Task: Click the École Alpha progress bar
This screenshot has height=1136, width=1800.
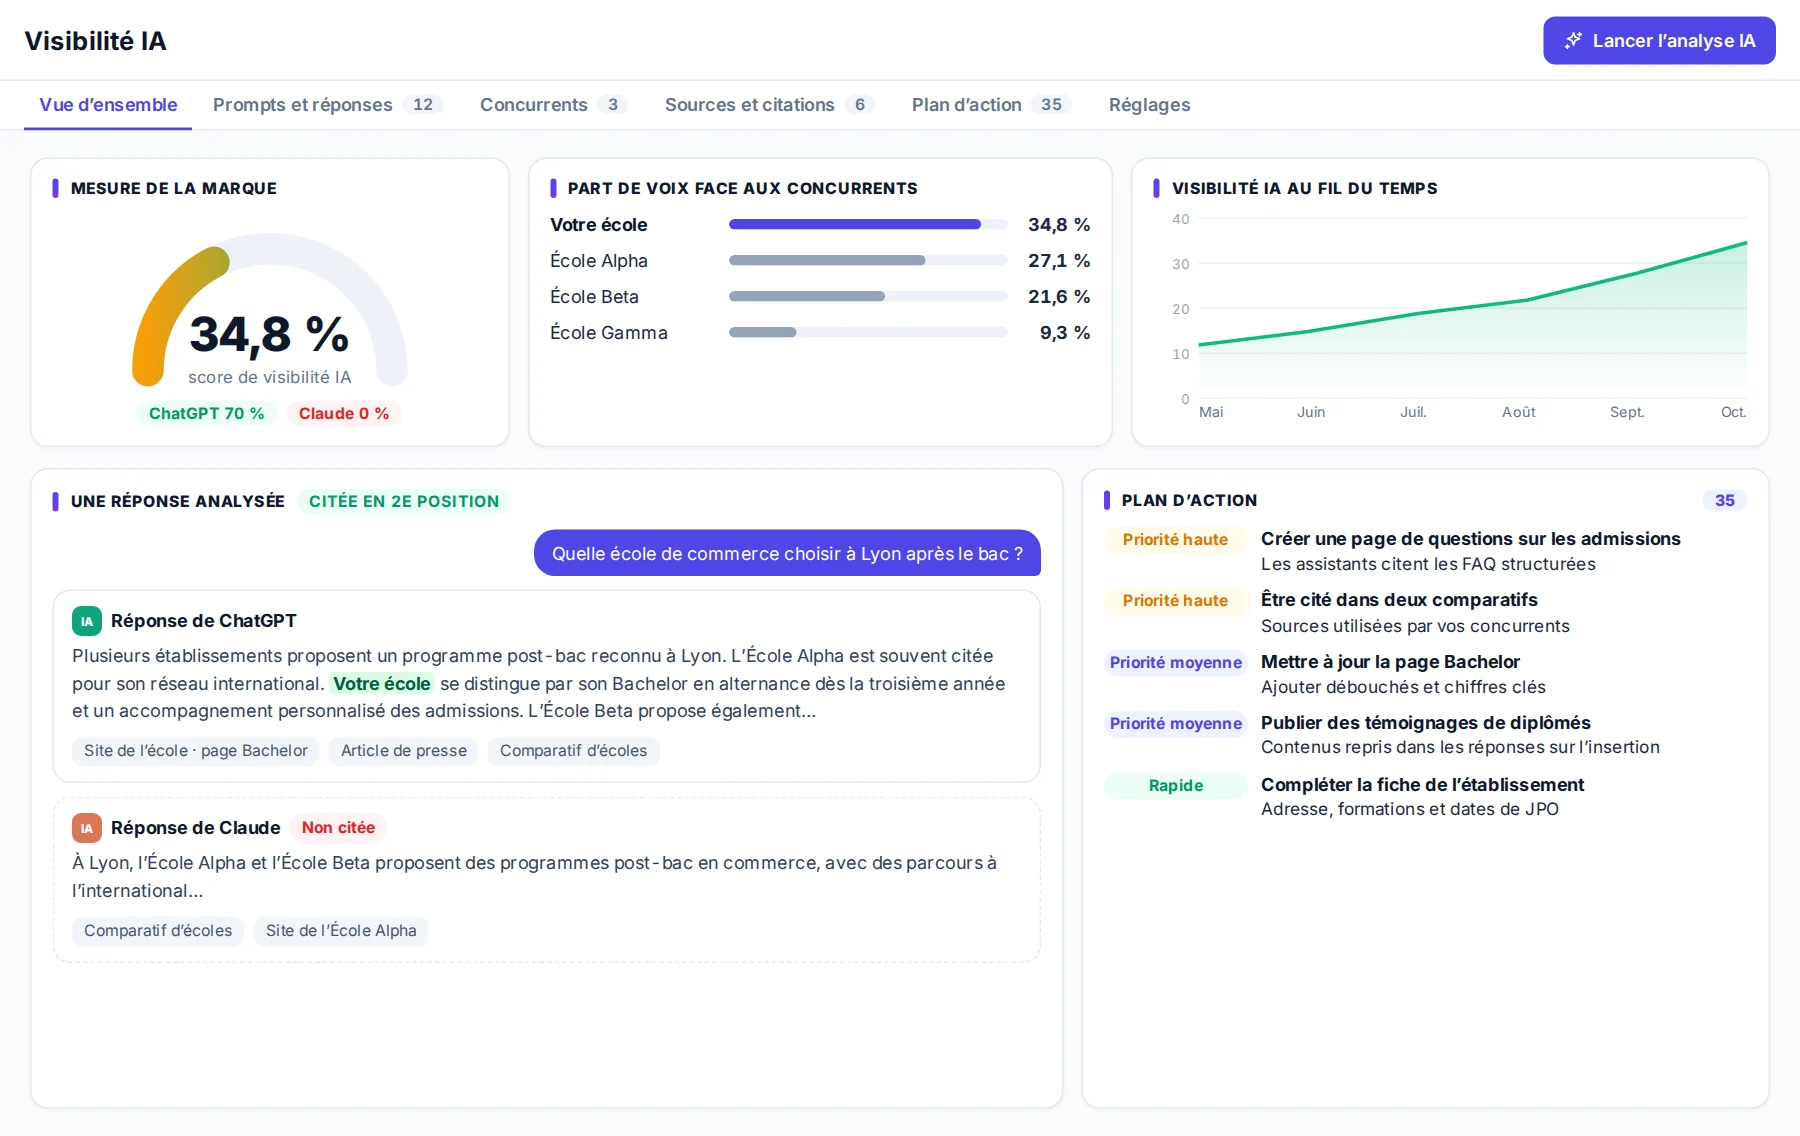Action: click(868, 260)
